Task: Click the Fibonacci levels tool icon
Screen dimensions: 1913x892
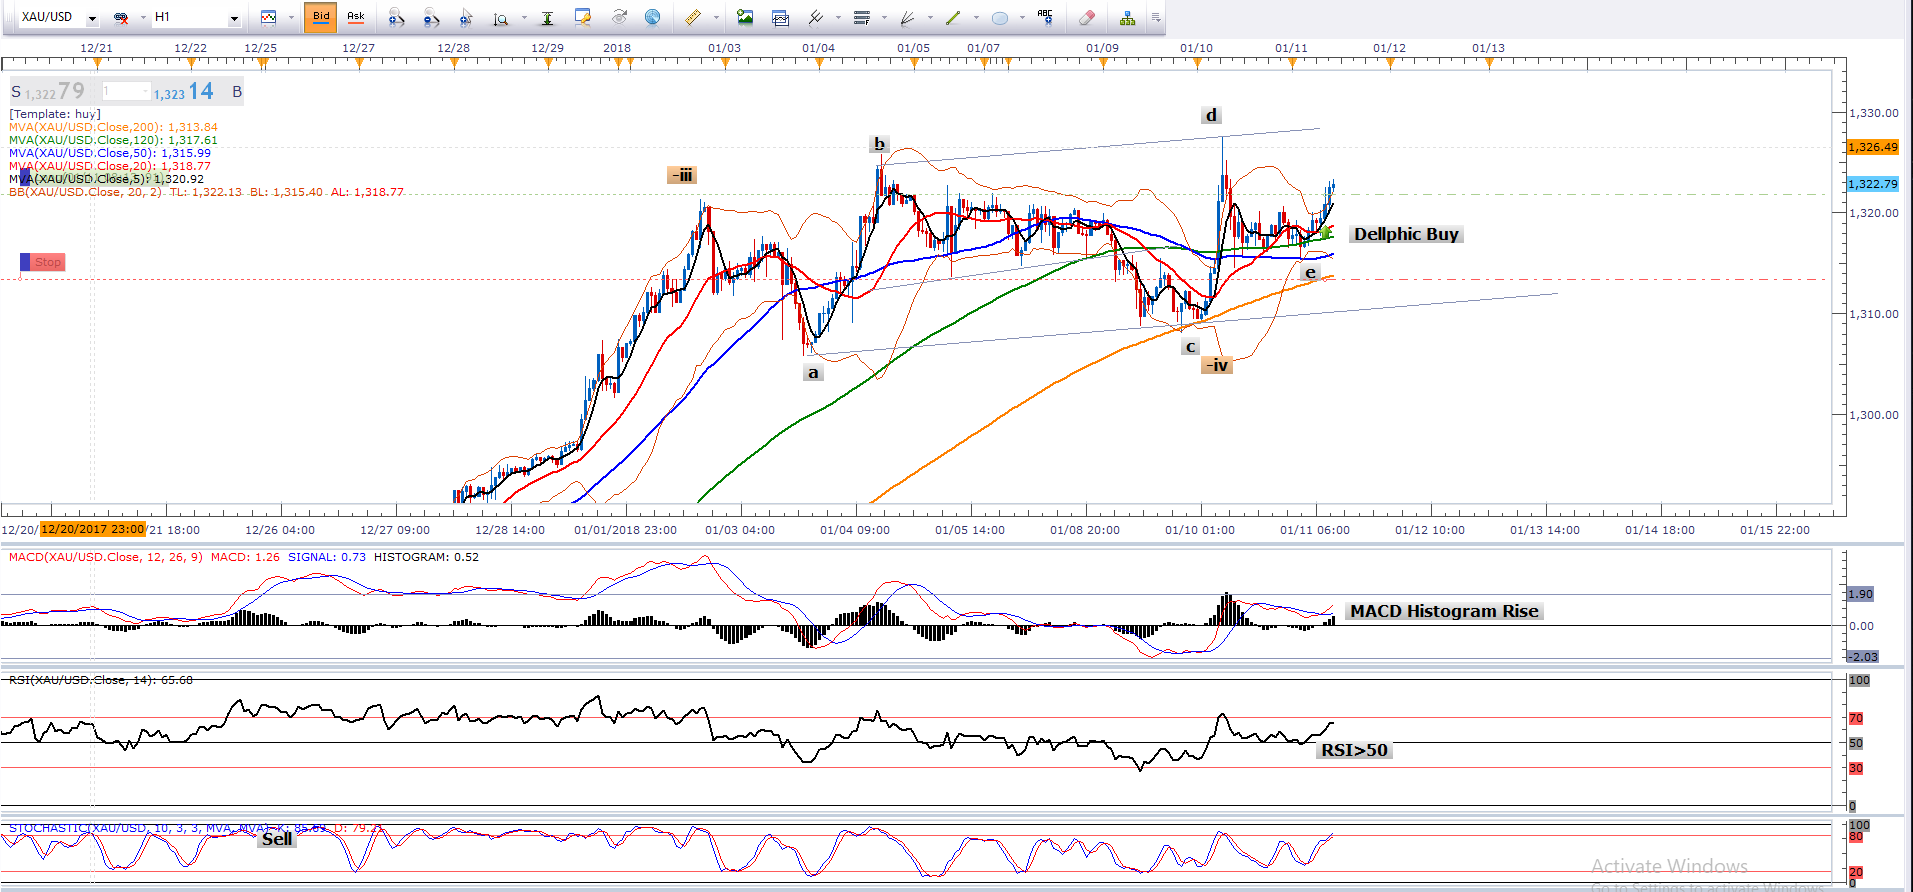Action: pos(861,17)
